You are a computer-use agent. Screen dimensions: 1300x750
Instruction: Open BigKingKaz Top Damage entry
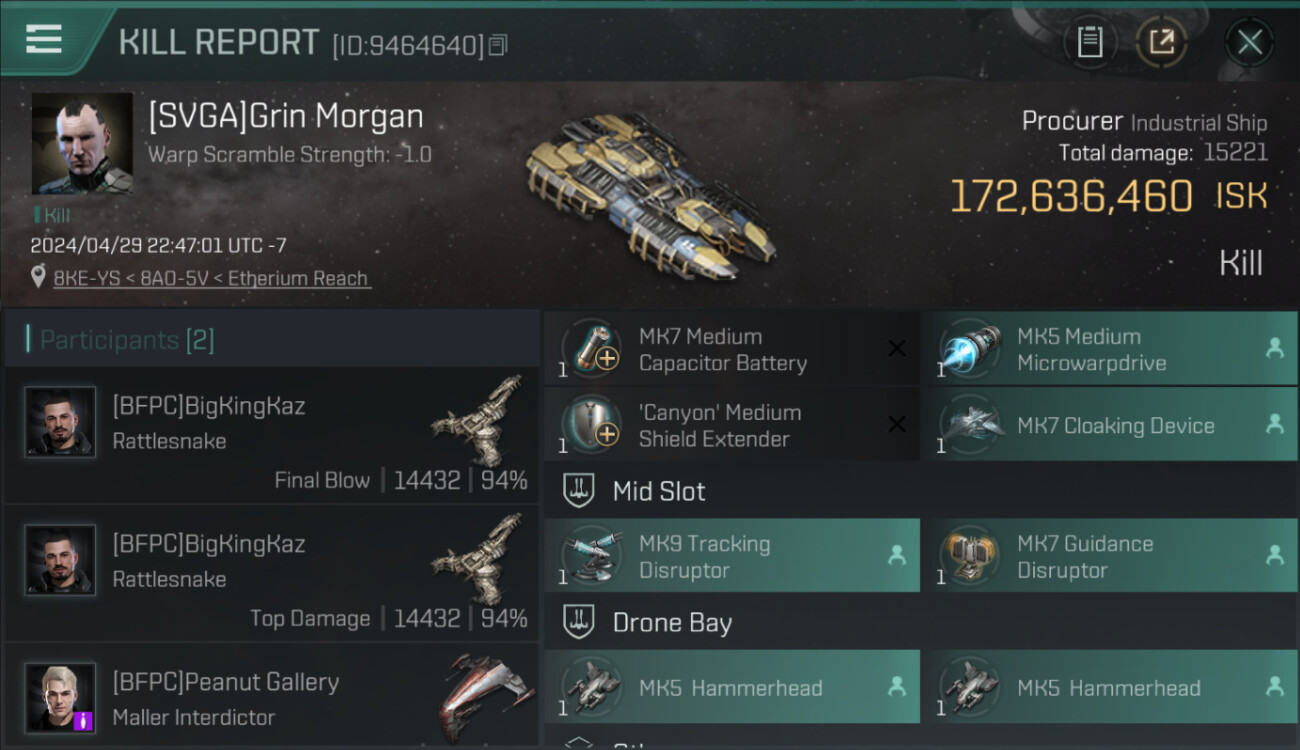272,574
